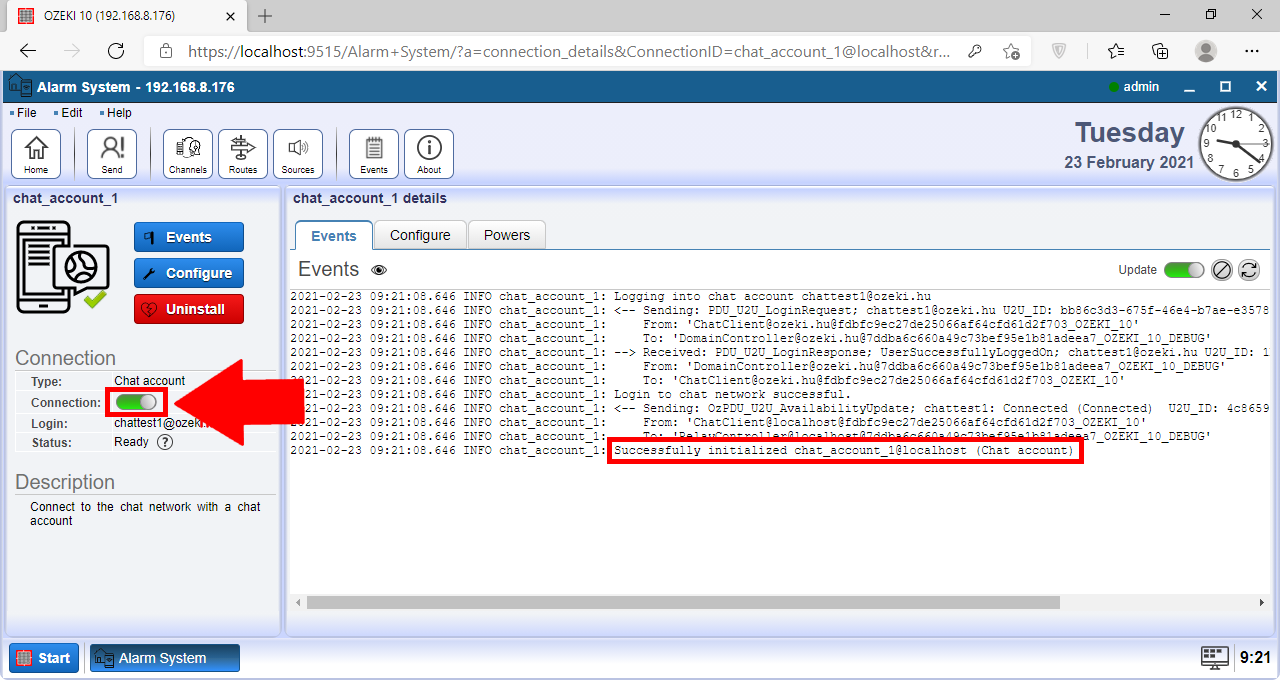Click the Alarm System app logo icon

pyautogui.click(x=20, y=87)
